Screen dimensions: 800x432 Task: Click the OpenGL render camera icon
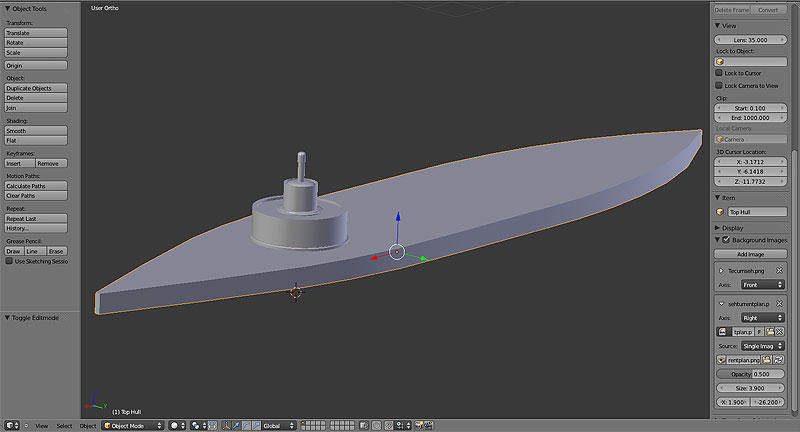tap(418, 425)
